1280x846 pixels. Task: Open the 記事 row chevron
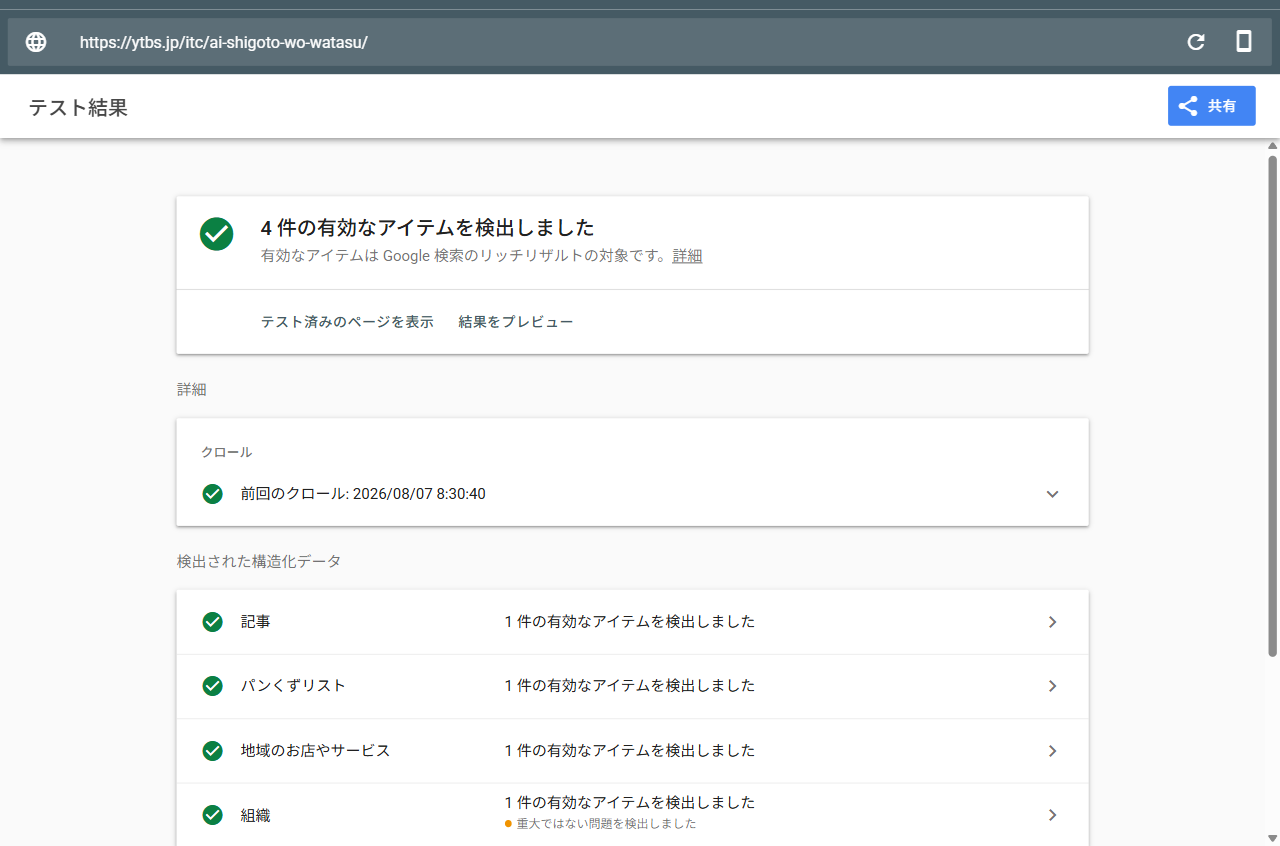click(1052, 622)
